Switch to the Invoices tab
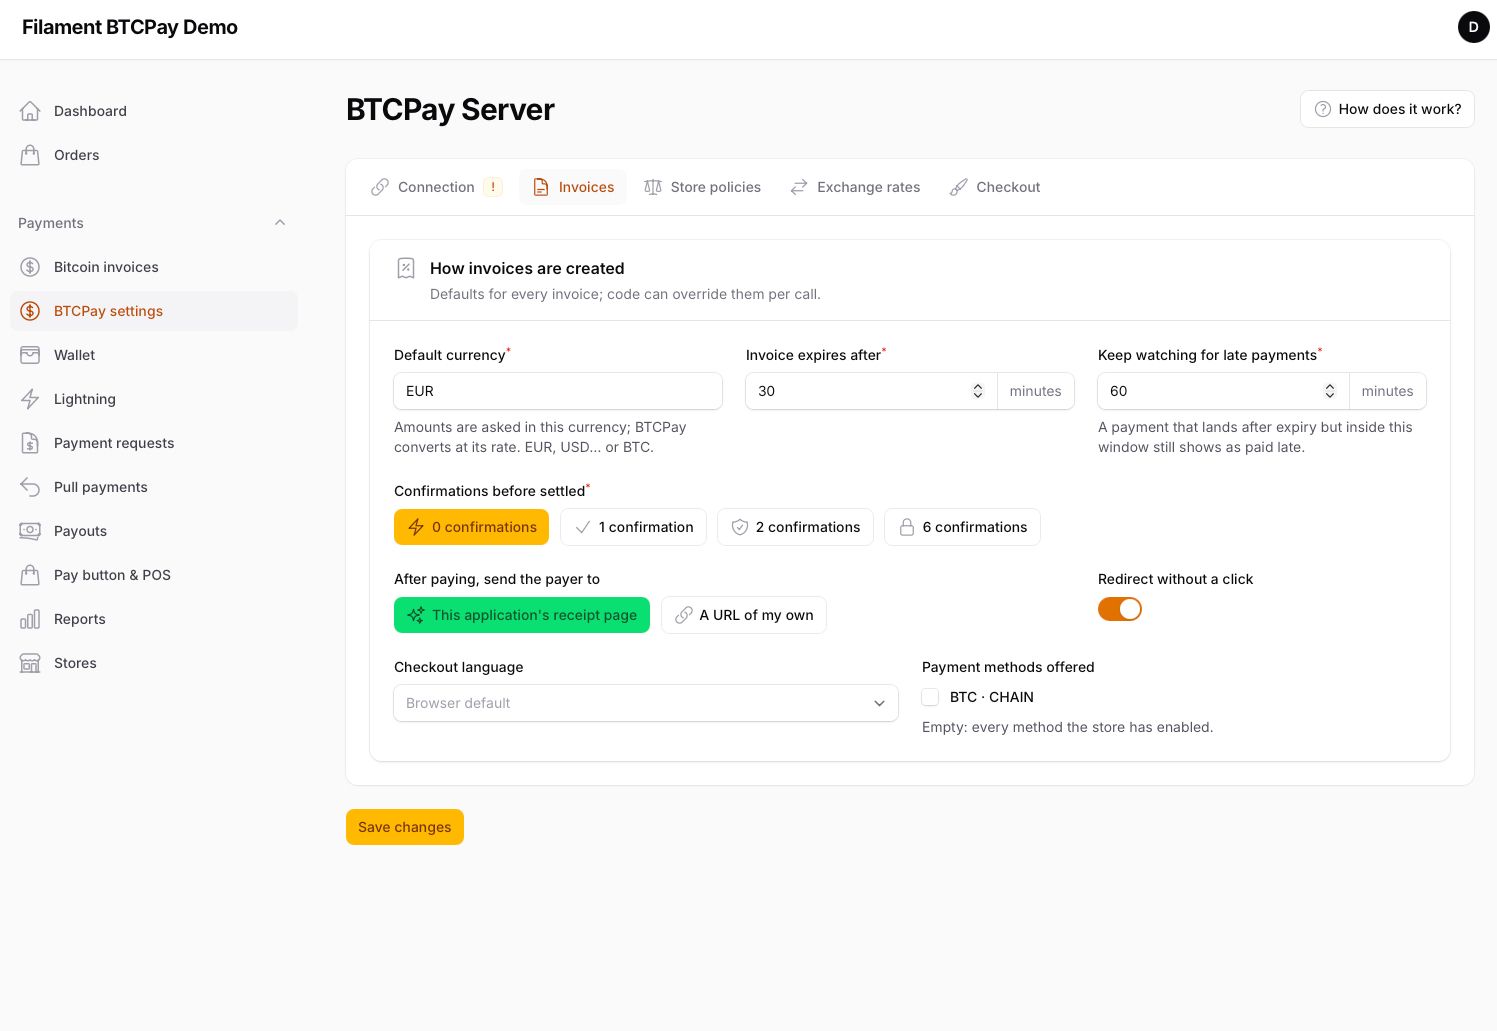Image resolution: width=1497 pixels, height=1031 pixels. coord(573,187)
